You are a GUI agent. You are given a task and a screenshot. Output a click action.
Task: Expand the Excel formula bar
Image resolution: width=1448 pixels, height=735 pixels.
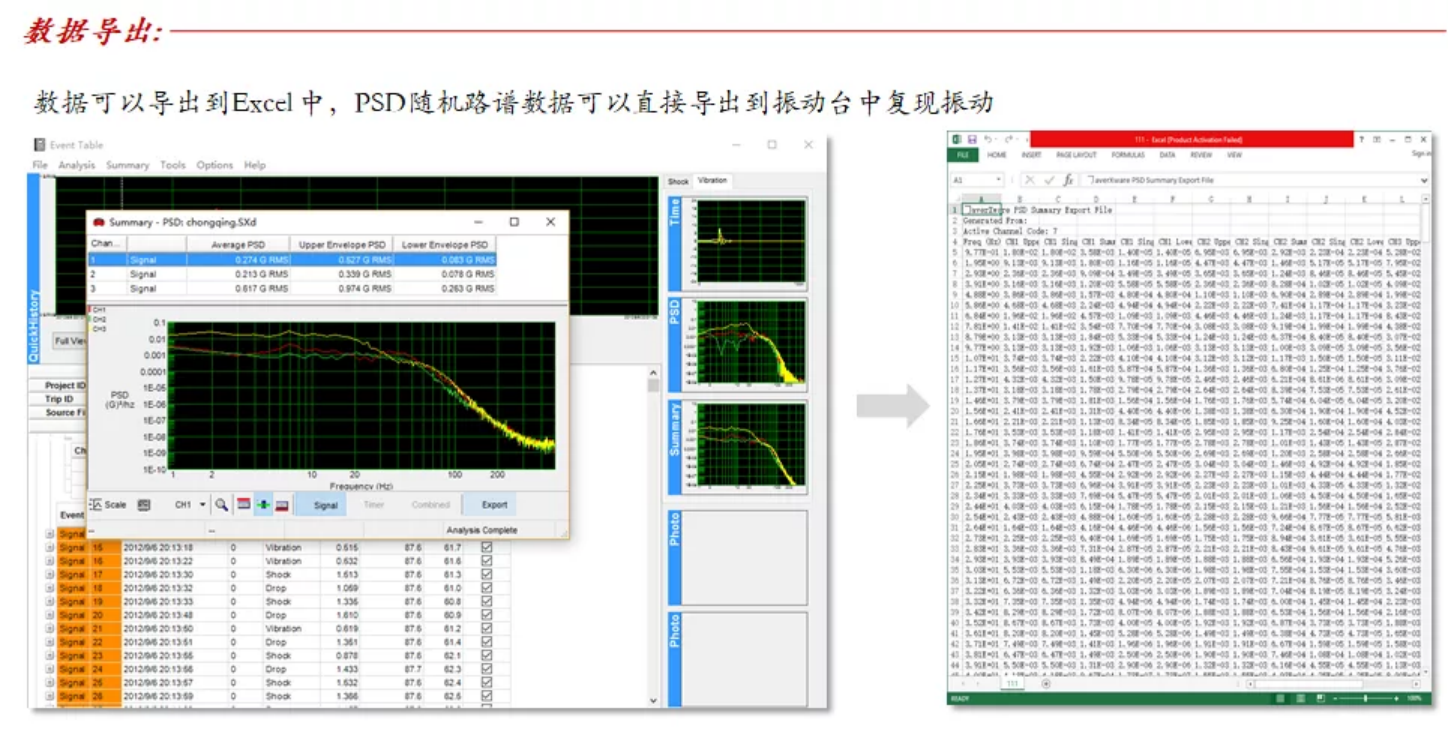point(1424,180)
